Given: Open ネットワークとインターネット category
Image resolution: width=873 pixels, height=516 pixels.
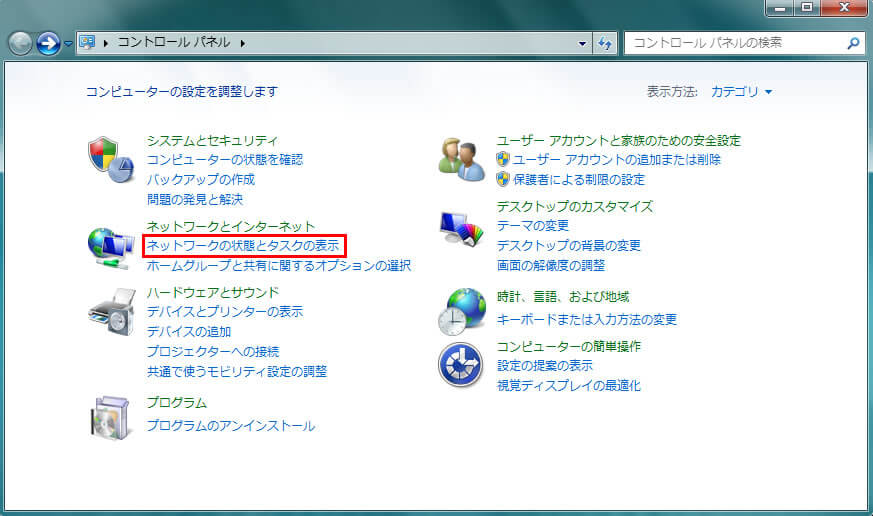Looking at the screenshot, I should point(230,227).
